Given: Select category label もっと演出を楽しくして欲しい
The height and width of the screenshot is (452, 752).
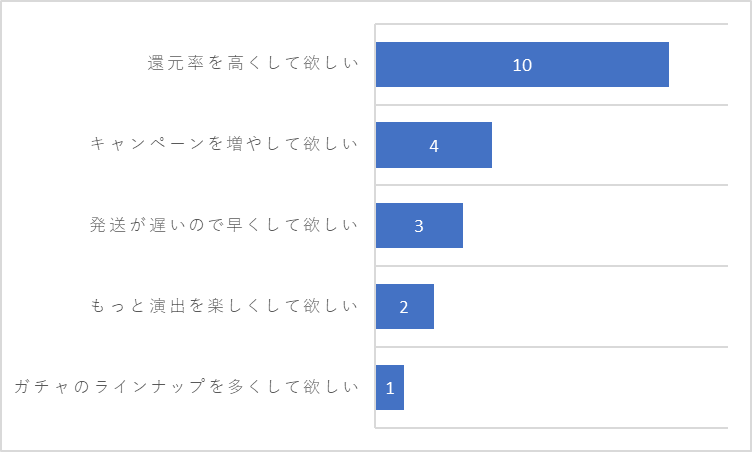Looking at the screenshot, I should [224, 305].
